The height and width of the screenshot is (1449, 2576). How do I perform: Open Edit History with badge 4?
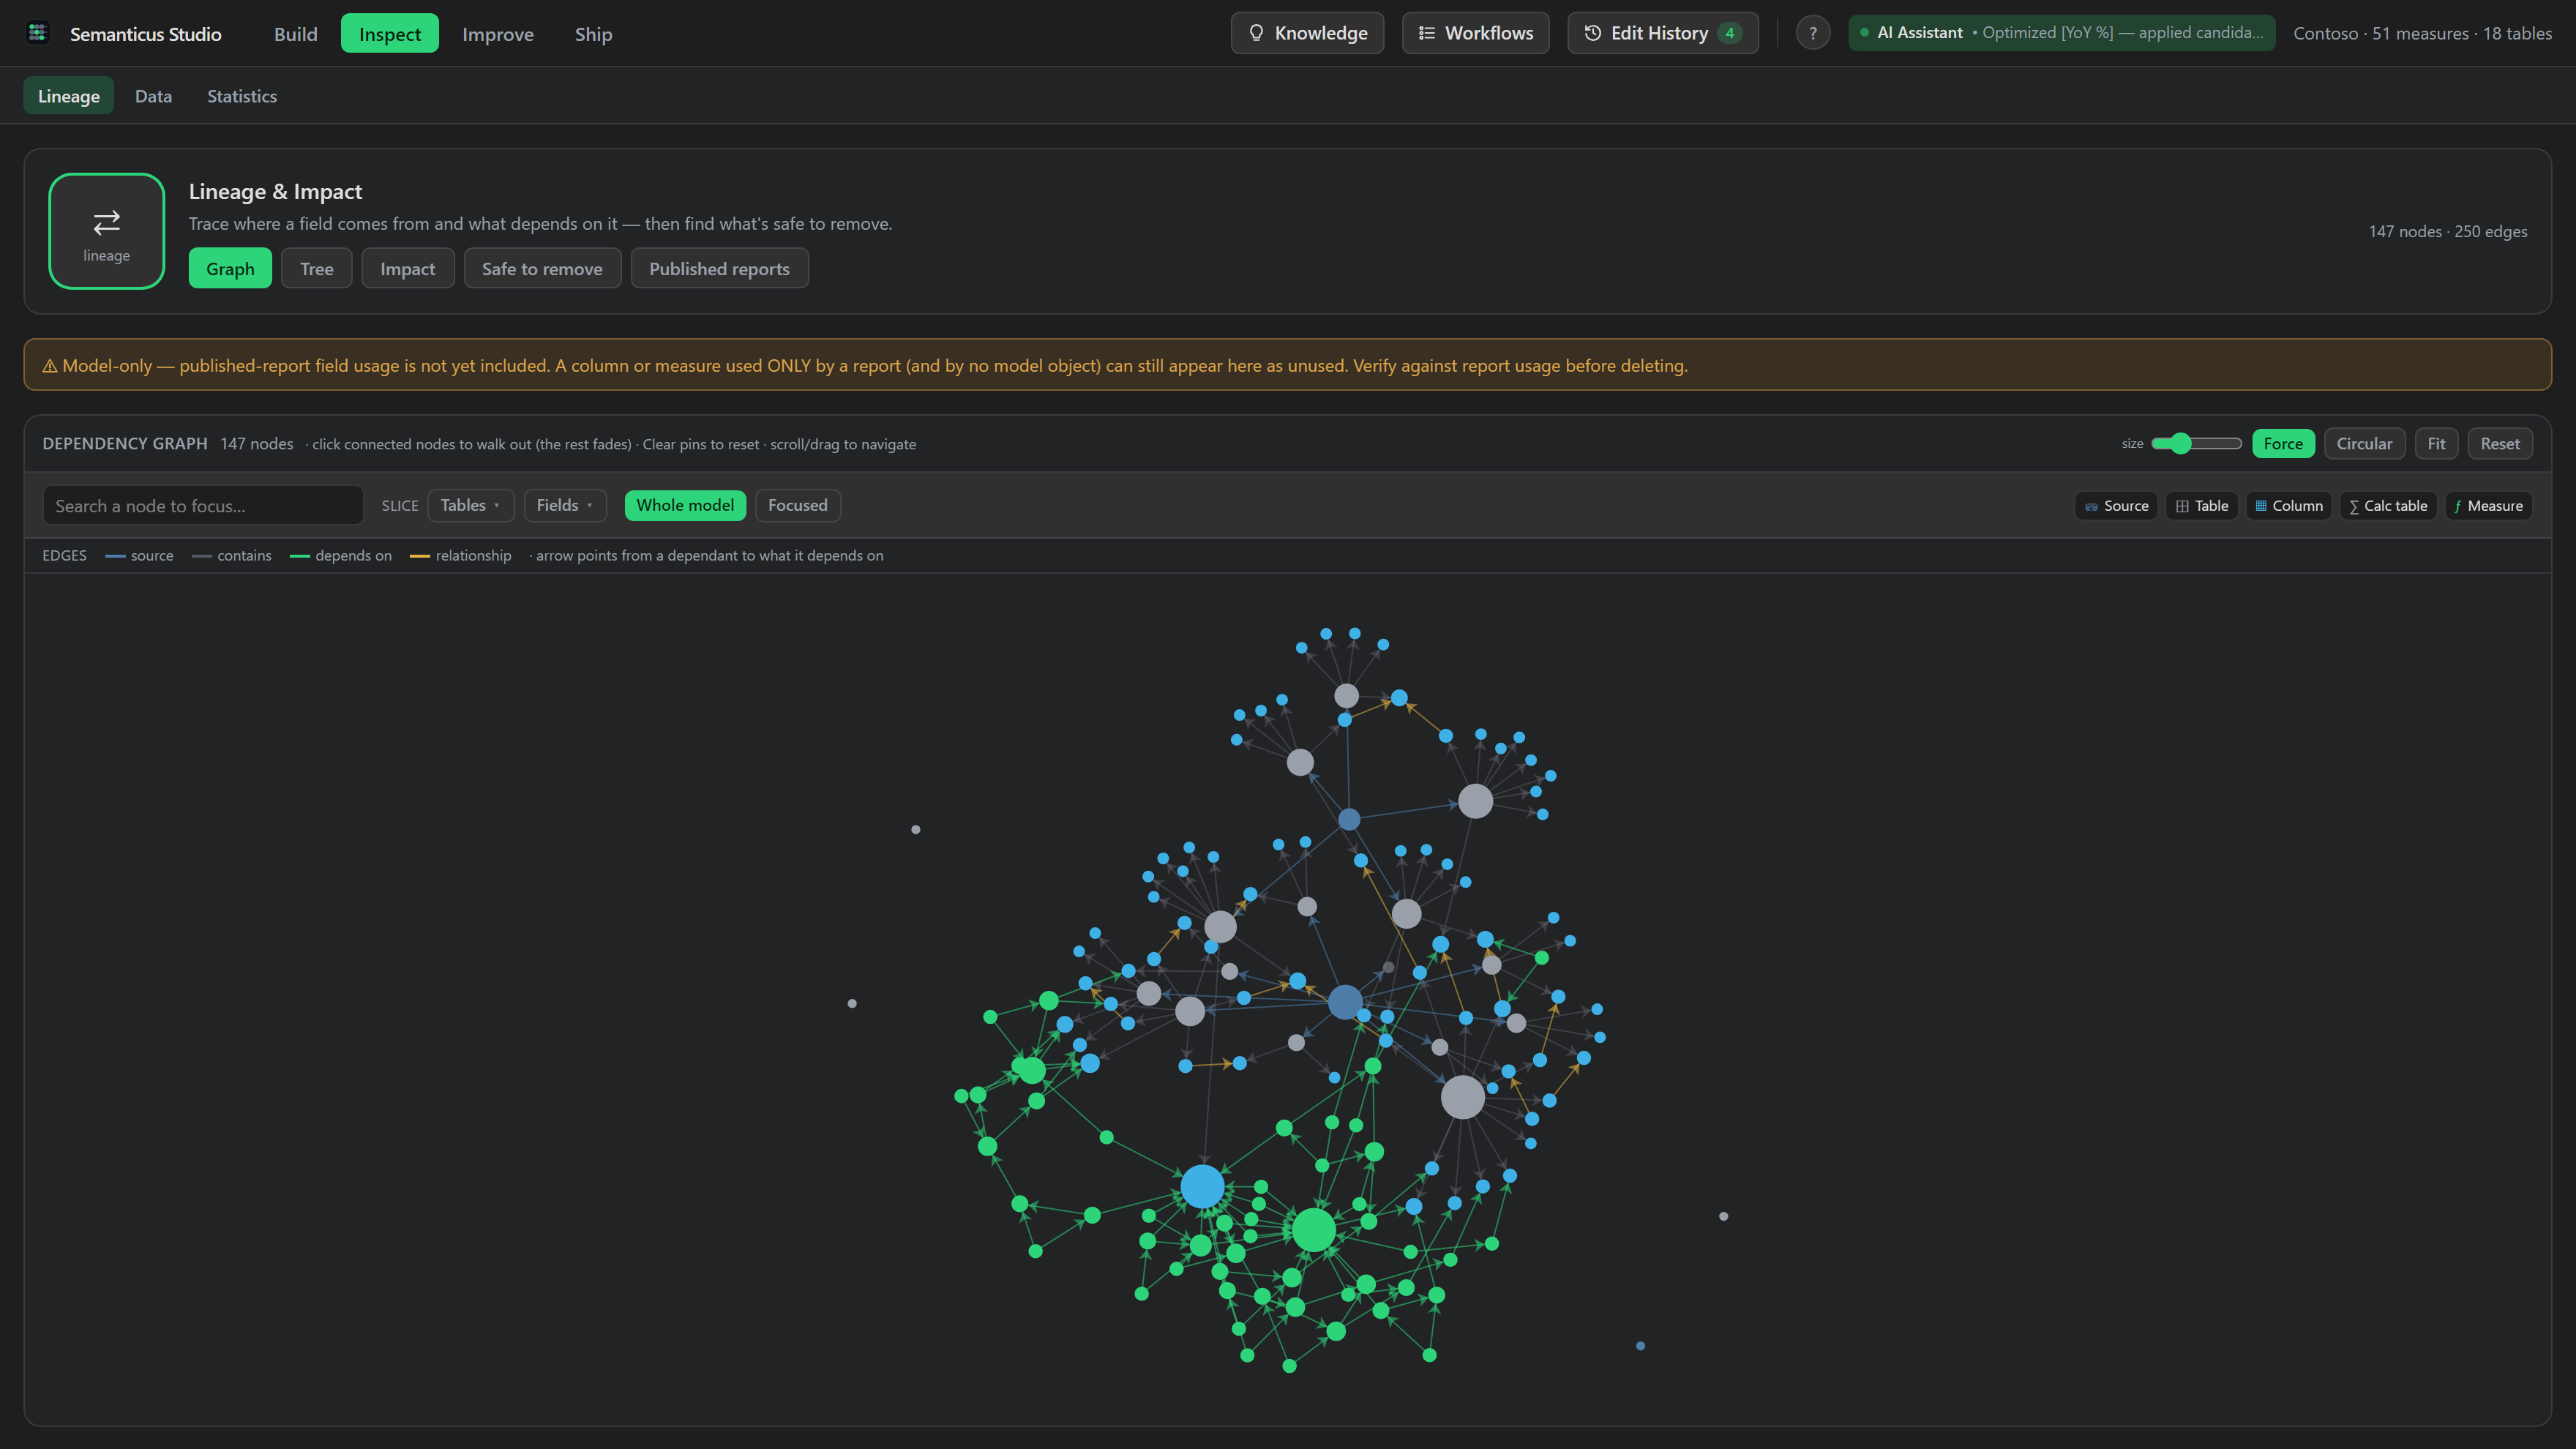(1662, 33)
